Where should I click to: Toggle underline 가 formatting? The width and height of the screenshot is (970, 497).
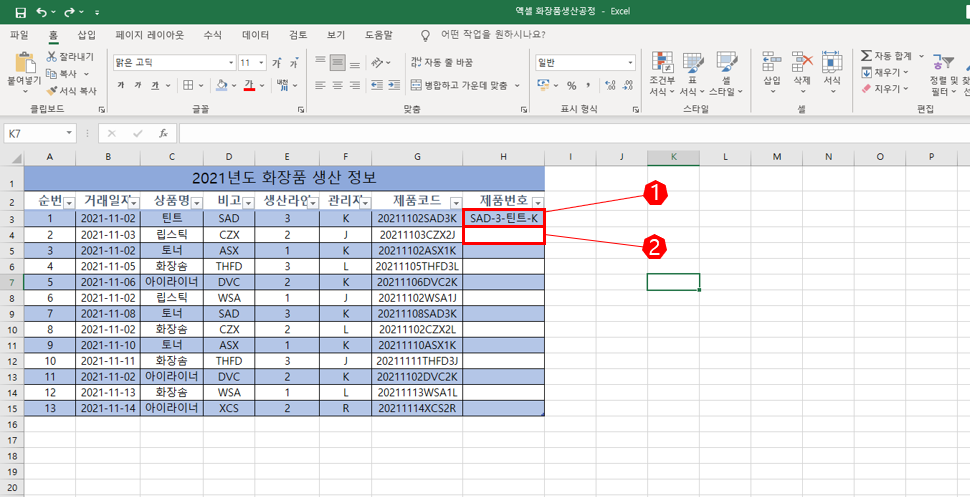pos(155,85)
